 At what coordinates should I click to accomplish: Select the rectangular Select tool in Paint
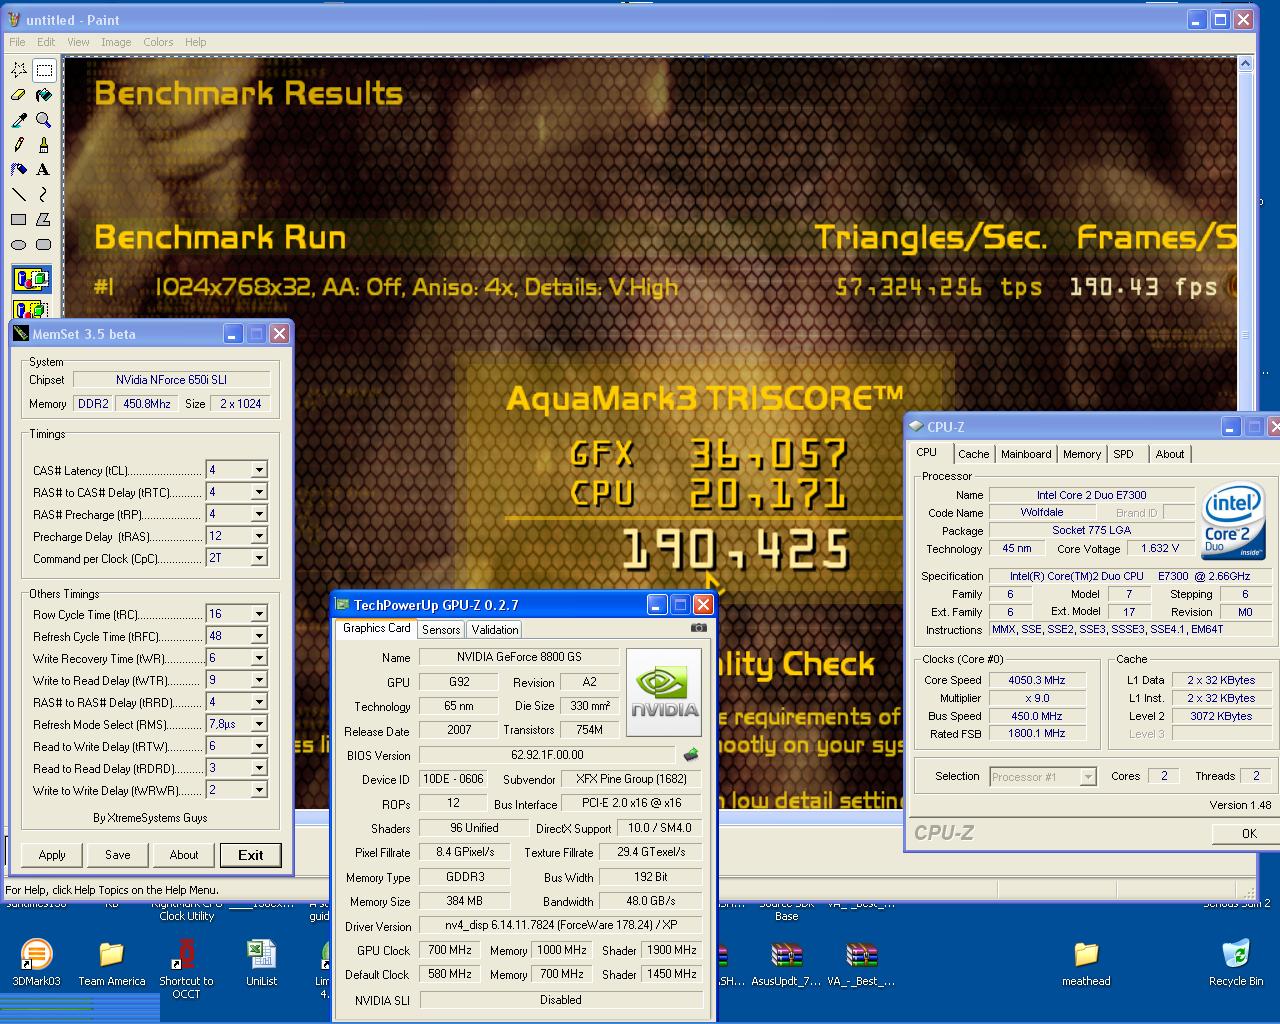click(44, 70)
